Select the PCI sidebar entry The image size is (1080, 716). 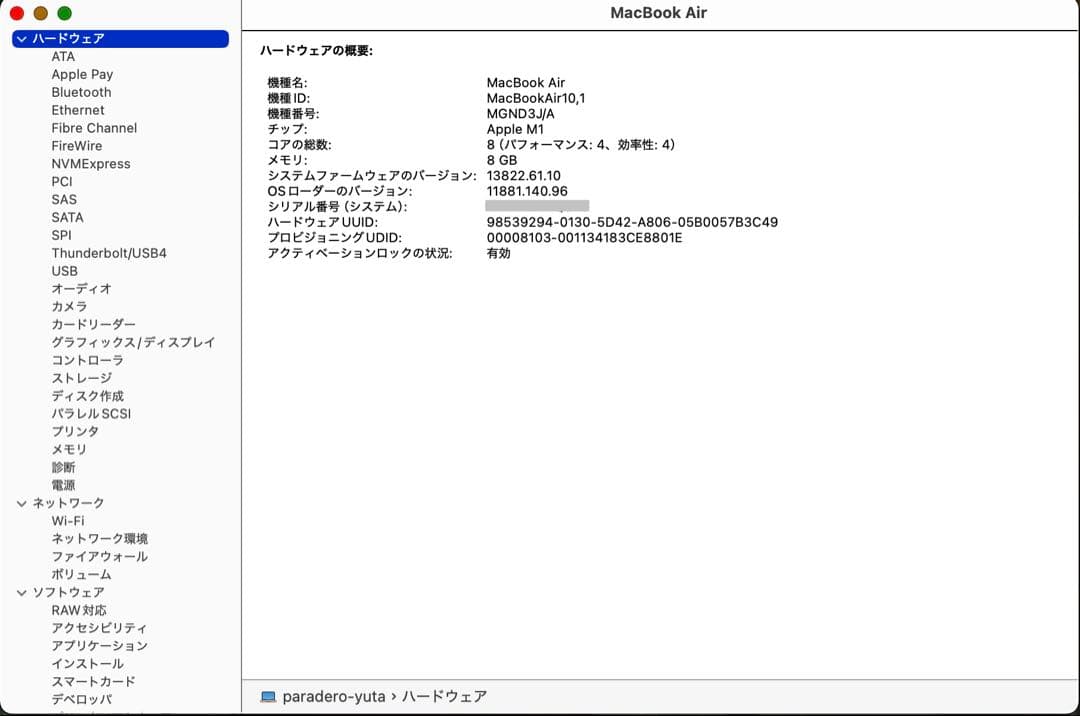pos(61,182)
